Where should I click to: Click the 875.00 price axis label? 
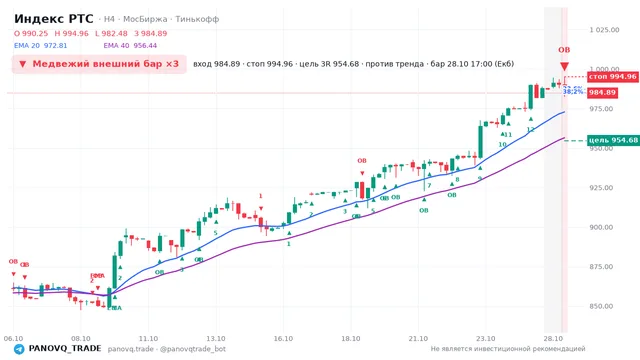(x=601, y=267)
